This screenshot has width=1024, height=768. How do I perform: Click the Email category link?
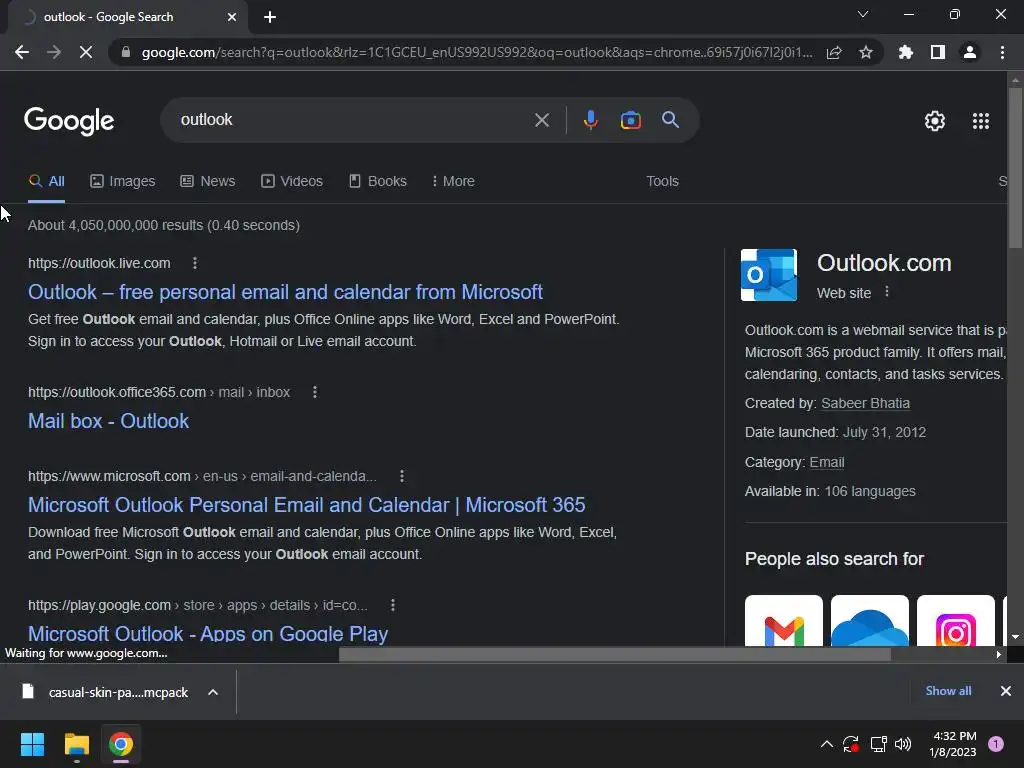pyautogui.click(x=827, y=462)
